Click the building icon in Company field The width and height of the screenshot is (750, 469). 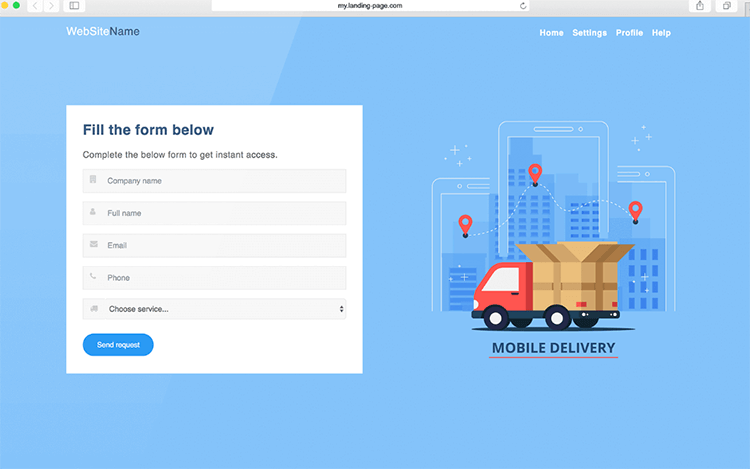(93, 179)
